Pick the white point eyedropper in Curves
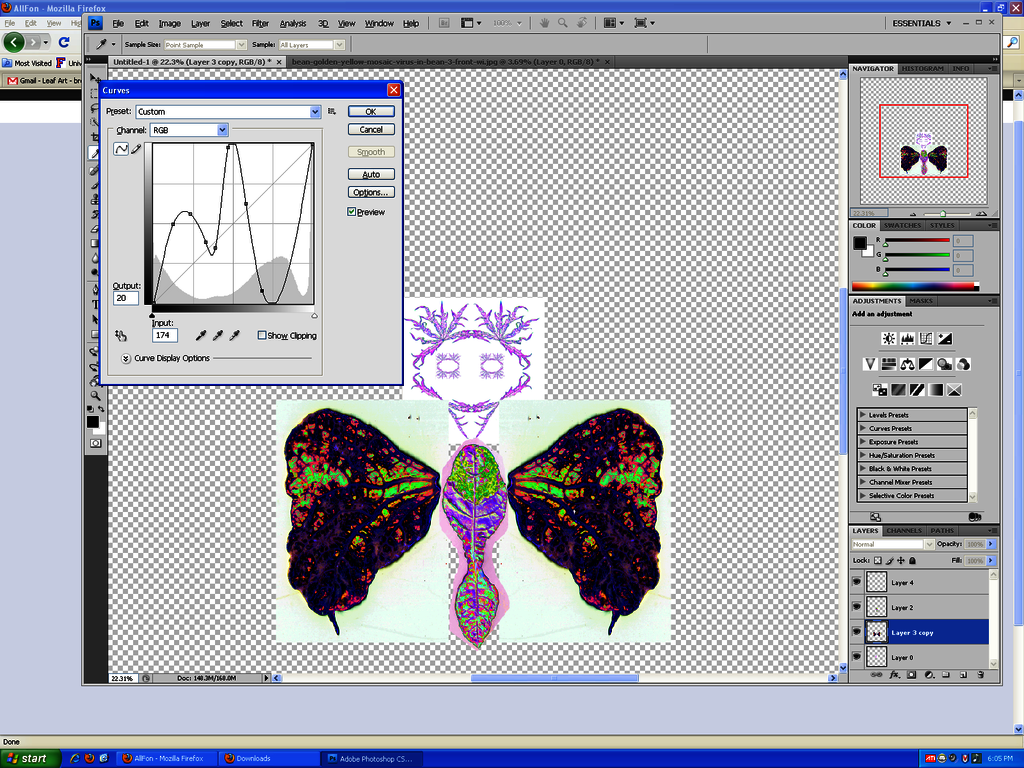Image resolution: width=1024 pixels, height=768 pixels. click(235, 336)
